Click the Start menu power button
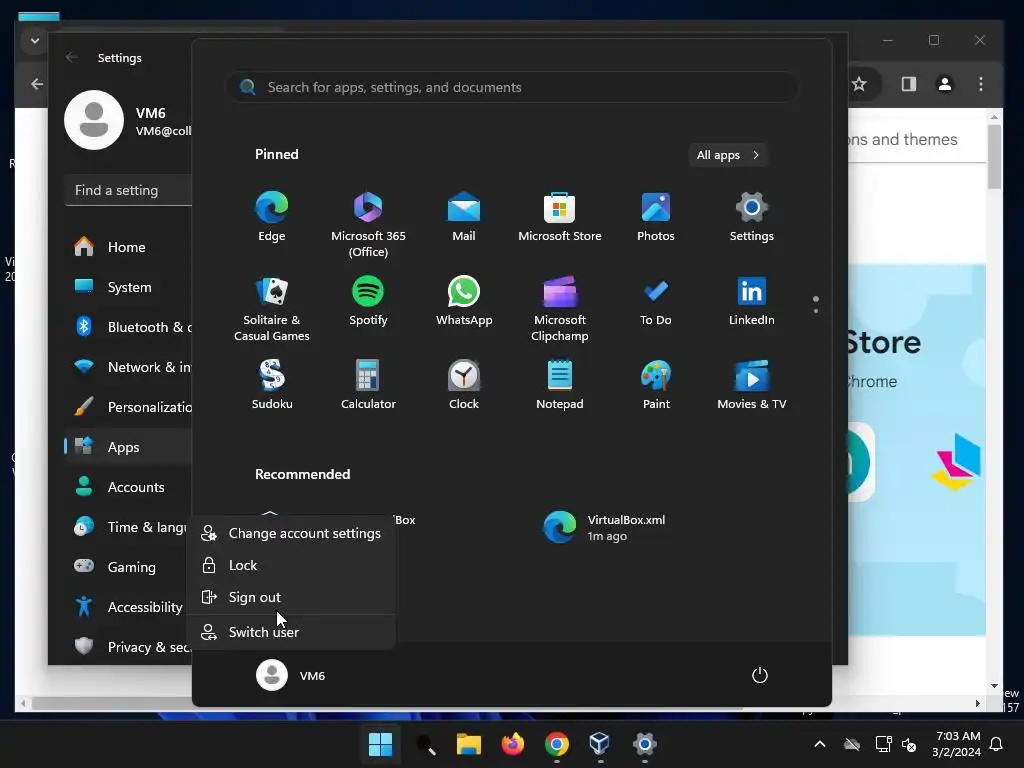Screen dimensions: 1024x768 point(760,675)
